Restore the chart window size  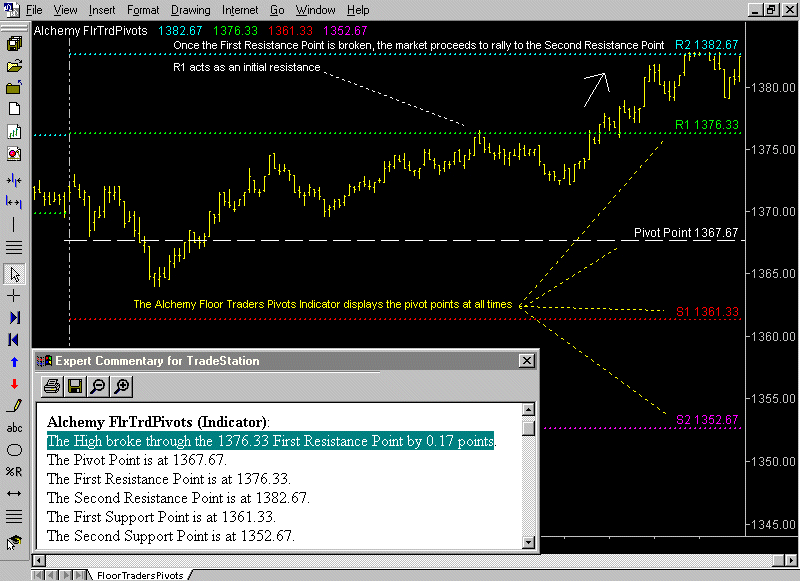pos(771,10)
